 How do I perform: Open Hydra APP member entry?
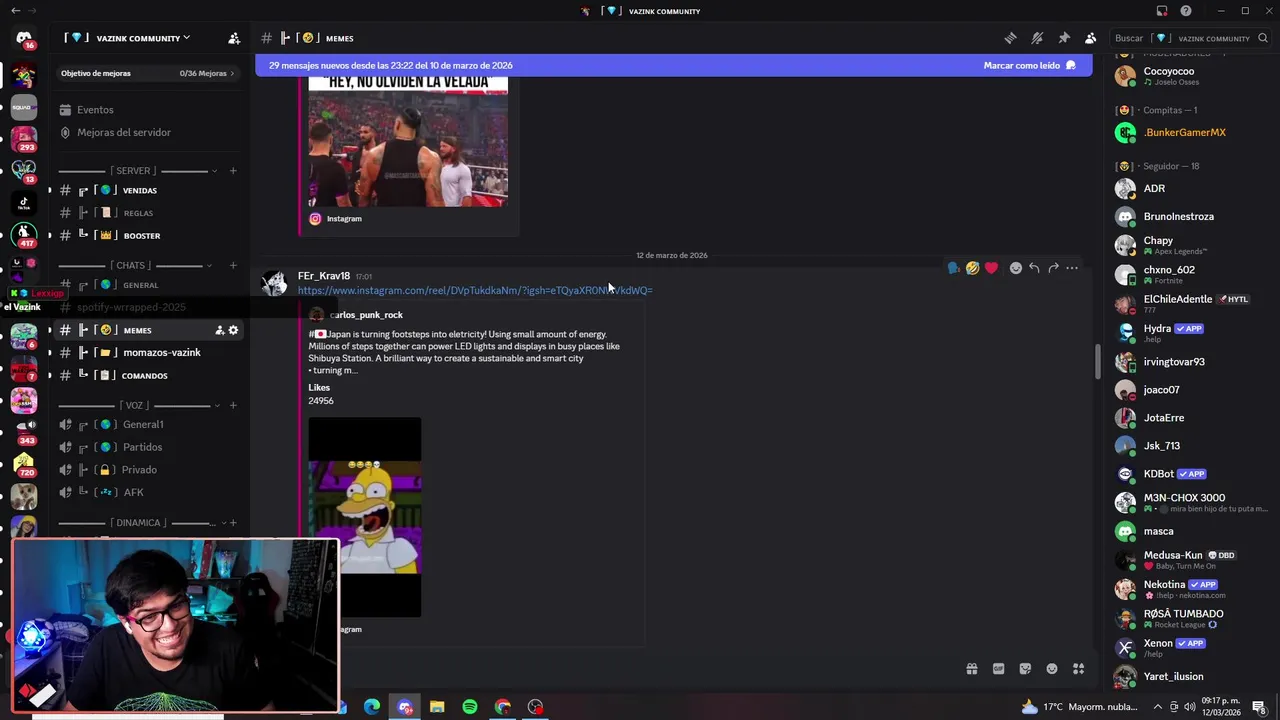1190,332
